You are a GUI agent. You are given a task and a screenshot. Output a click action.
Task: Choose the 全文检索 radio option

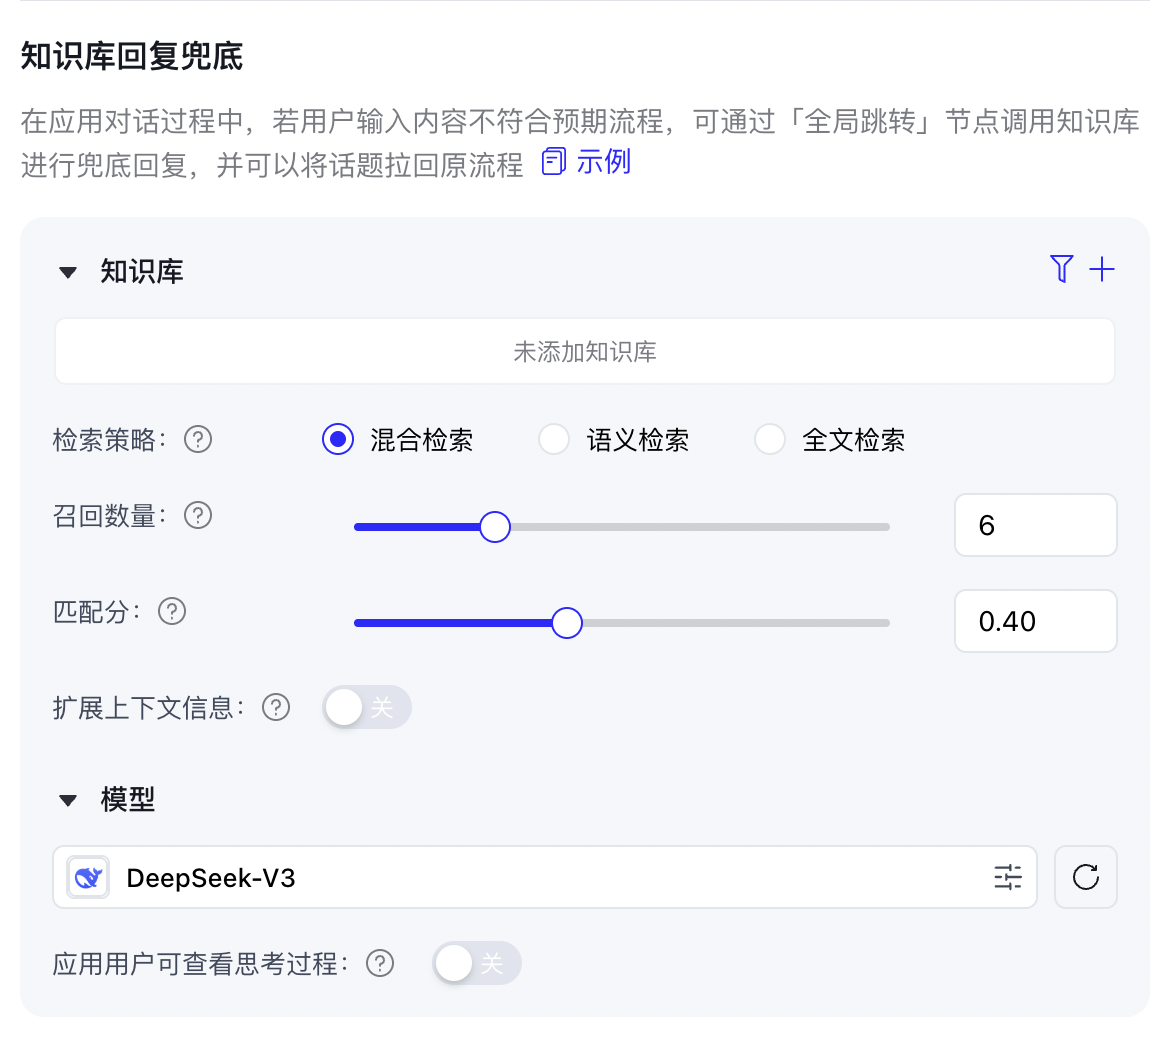770,439
